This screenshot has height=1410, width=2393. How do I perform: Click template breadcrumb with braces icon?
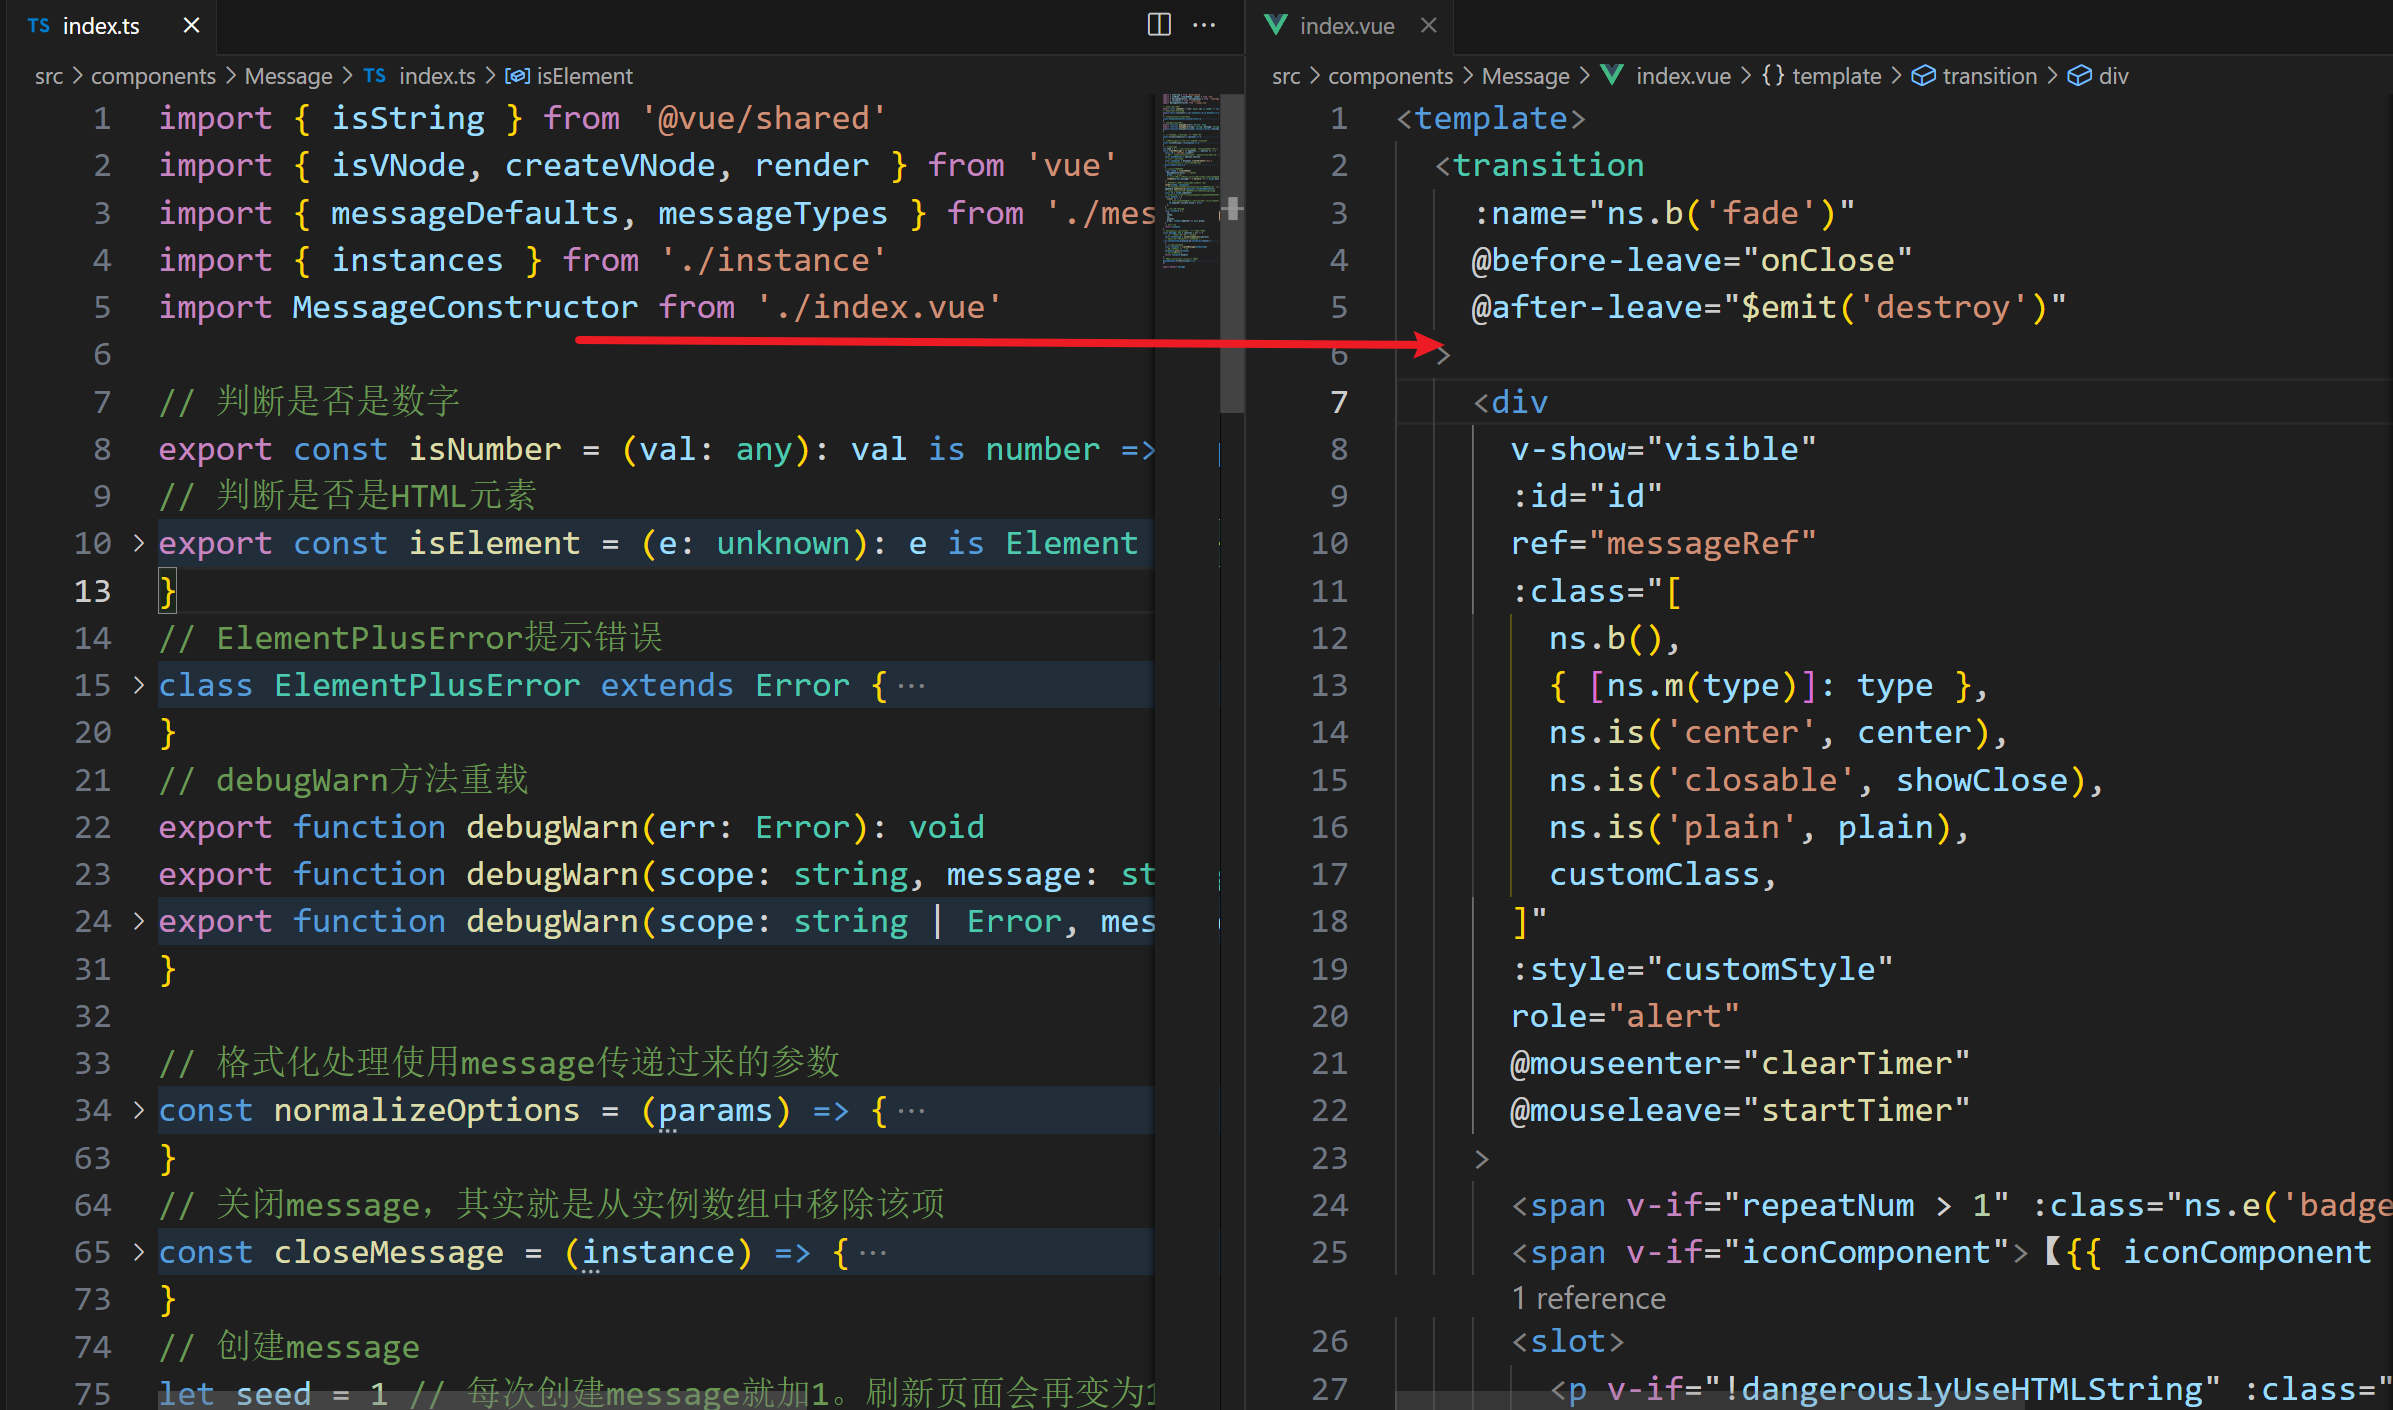(x=1834, y=76)
